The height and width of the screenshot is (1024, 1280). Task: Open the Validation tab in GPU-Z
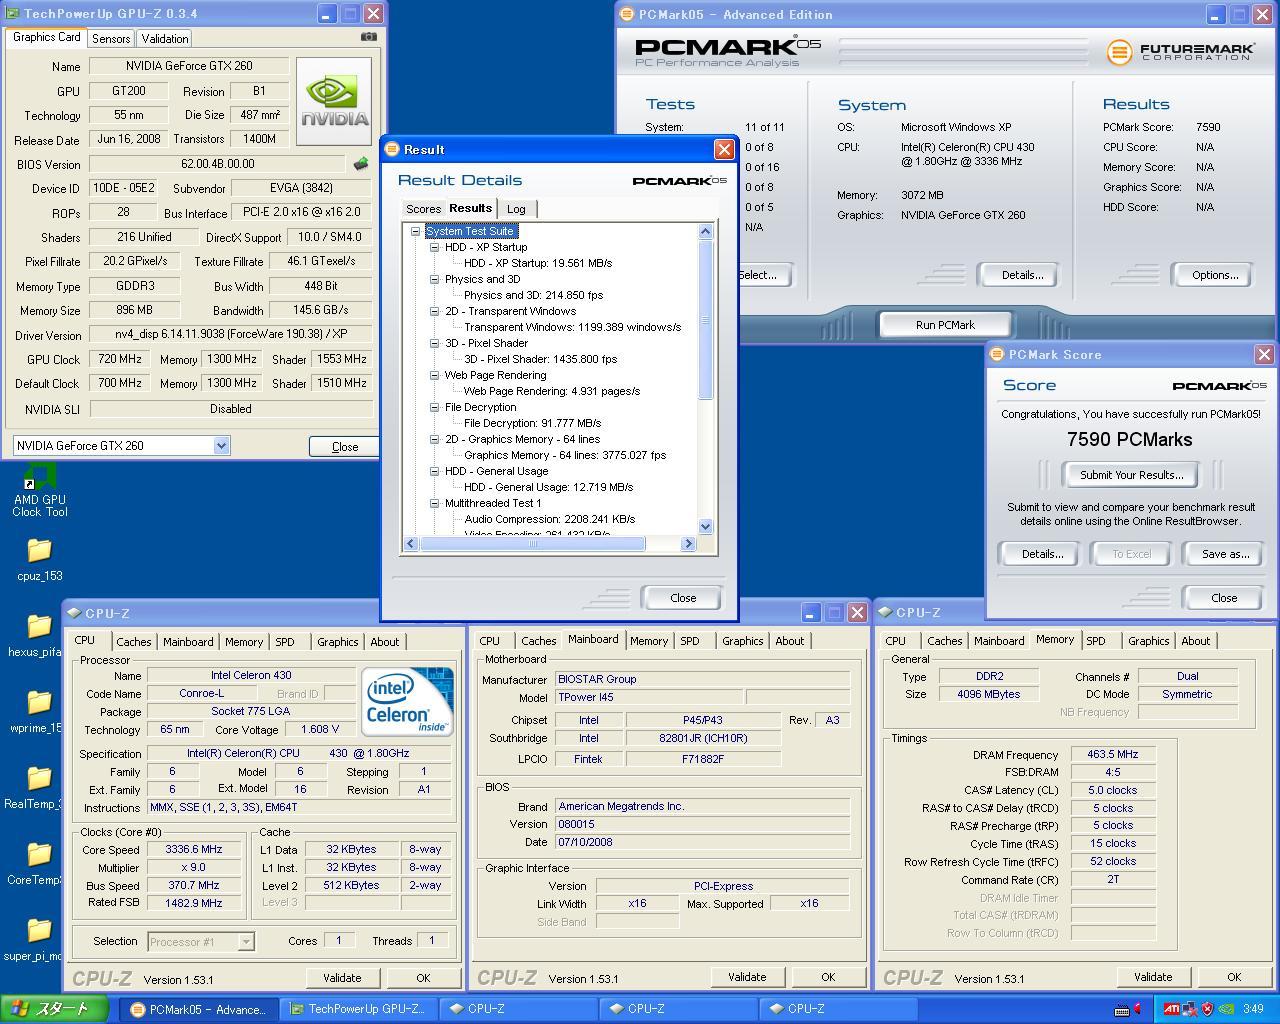(165, 38)
